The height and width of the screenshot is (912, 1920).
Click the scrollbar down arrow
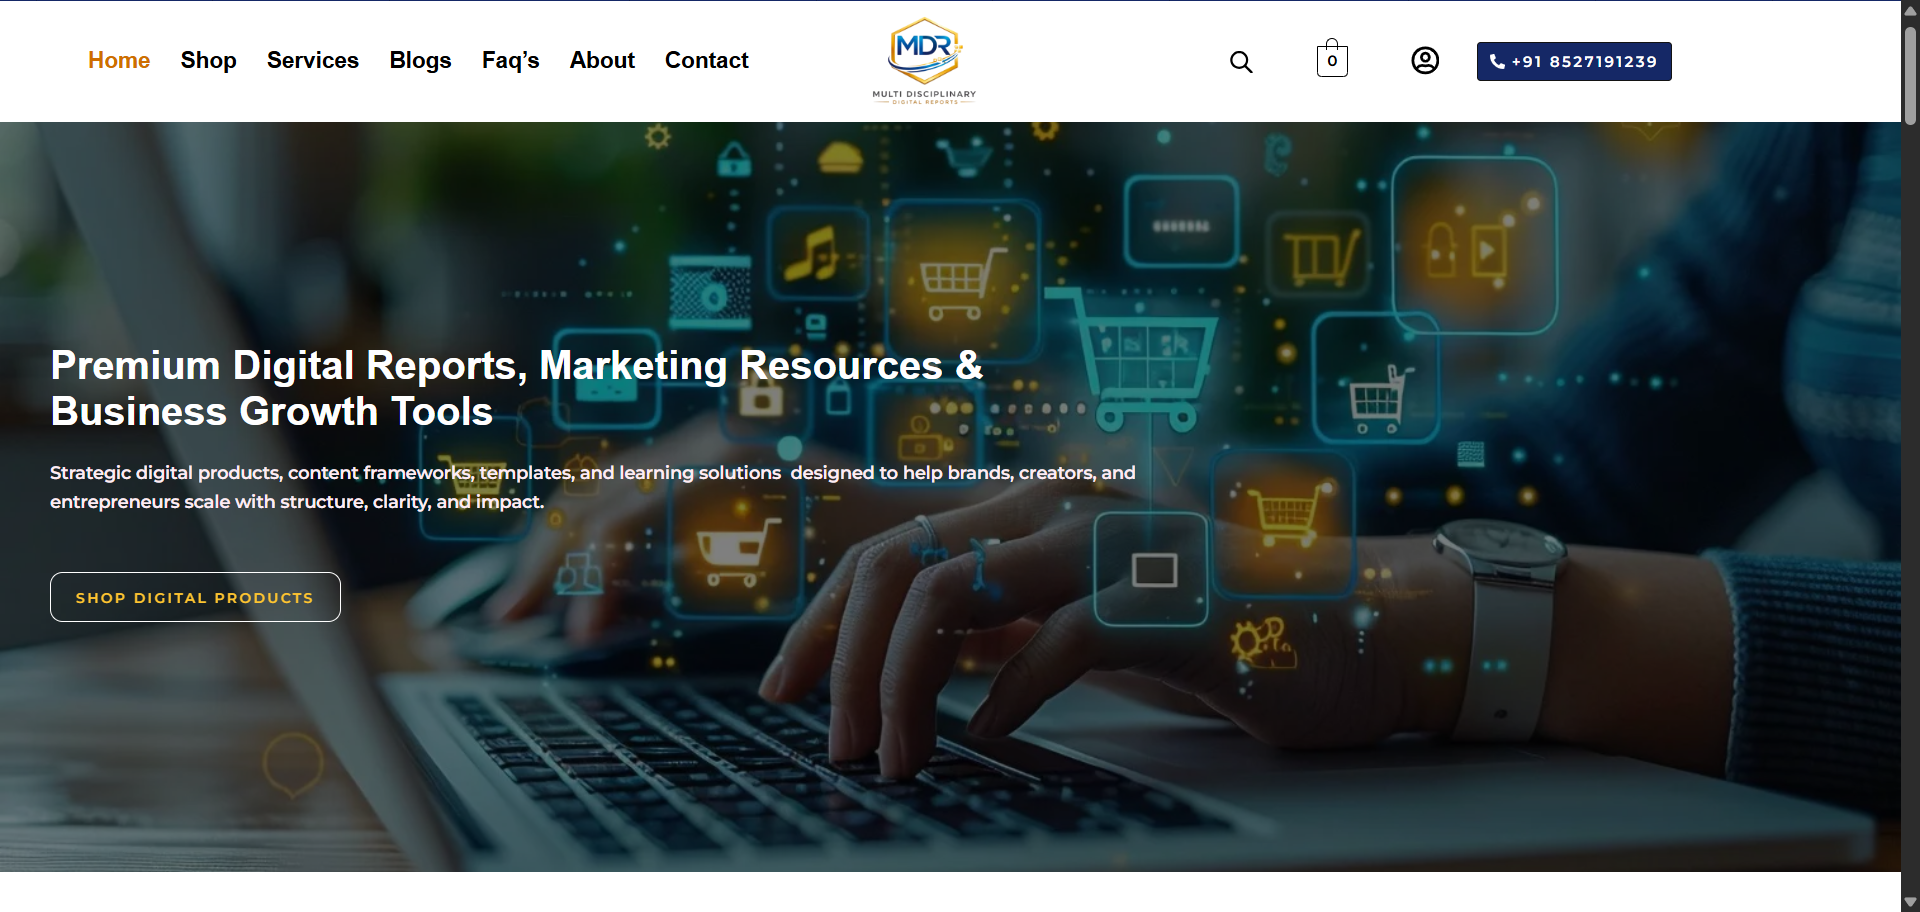1910,902
